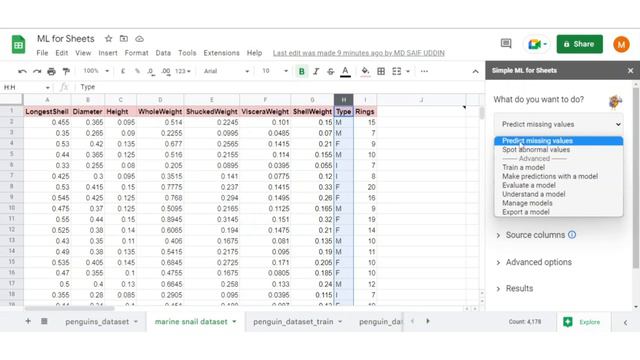
Task: Print the spreadsheet
Action: click(x=51, y=71)
